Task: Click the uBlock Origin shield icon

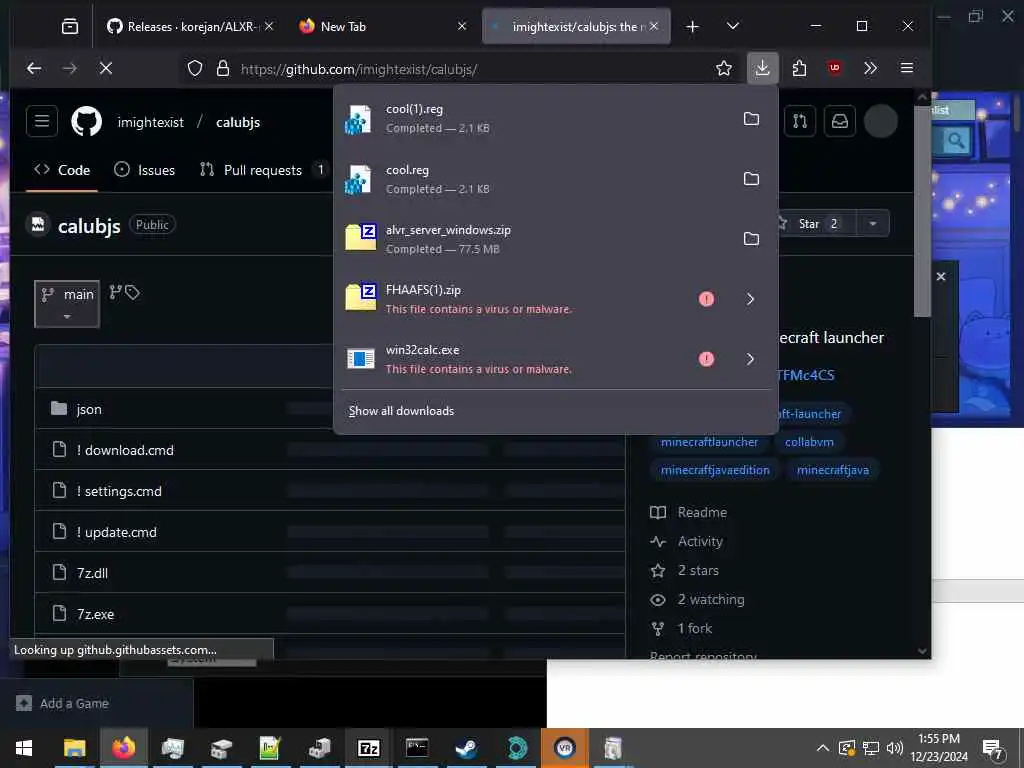Action: click(835, 68)
